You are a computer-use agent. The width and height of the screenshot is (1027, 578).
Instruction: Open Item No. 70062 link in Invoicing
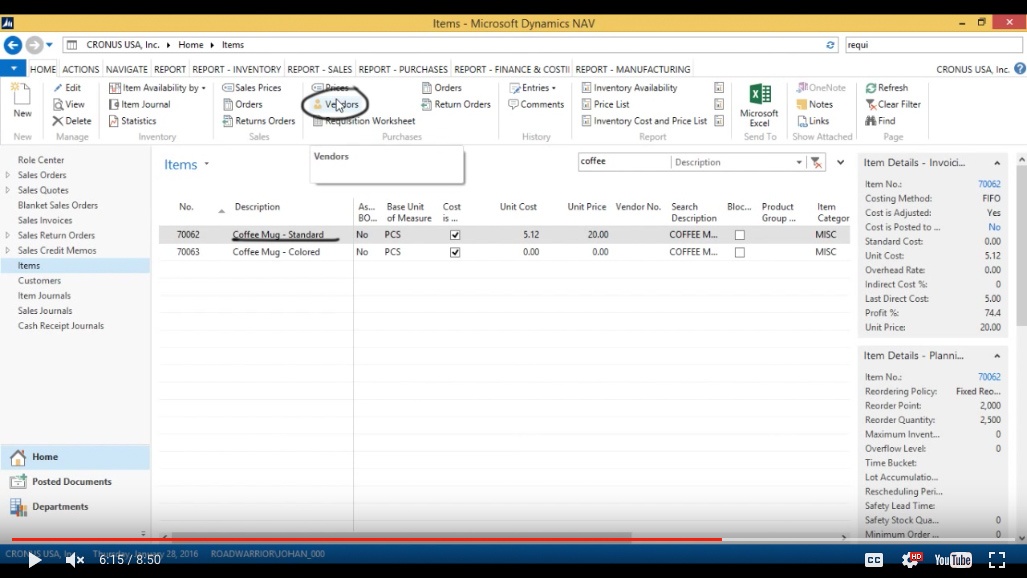coord(989,184)
